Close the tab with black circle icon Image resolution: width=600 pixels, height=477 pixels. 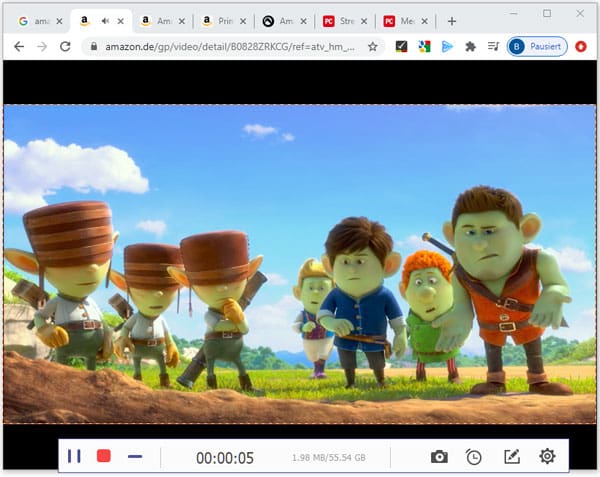[x=303, y=21]
